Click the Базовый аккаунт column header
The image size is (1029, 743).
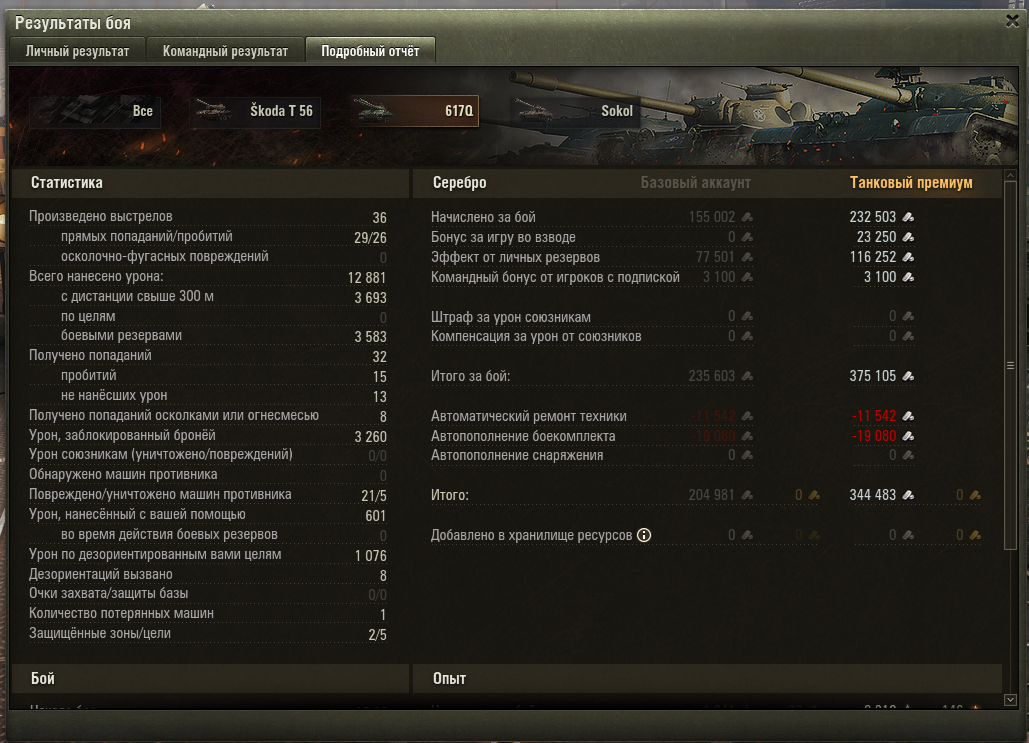coord(696,182)
